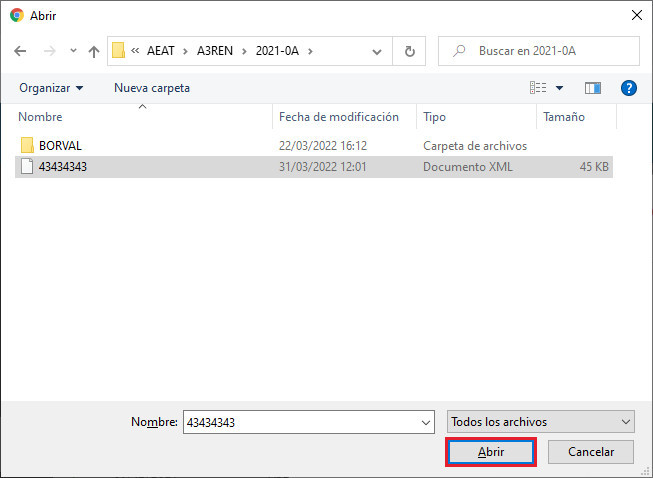Expand chevron between AEAT and A3REN
653x478 pixels.
[x=185, y=51]
